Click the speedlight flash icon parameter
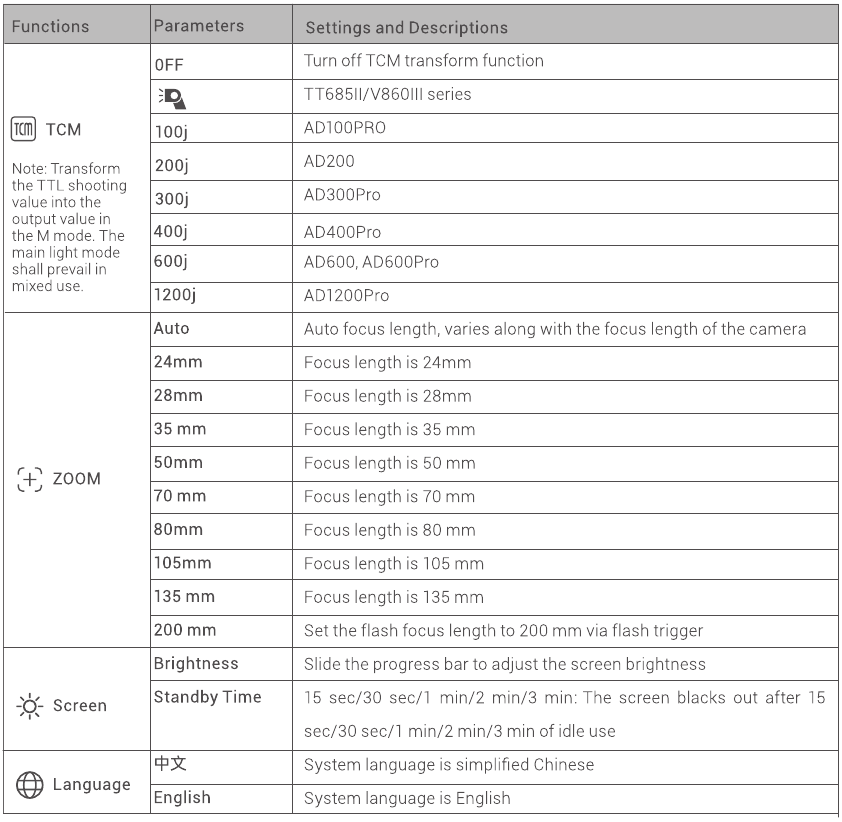Image resolution: width=842 pixels, height=822 pixels. point(172,98)
